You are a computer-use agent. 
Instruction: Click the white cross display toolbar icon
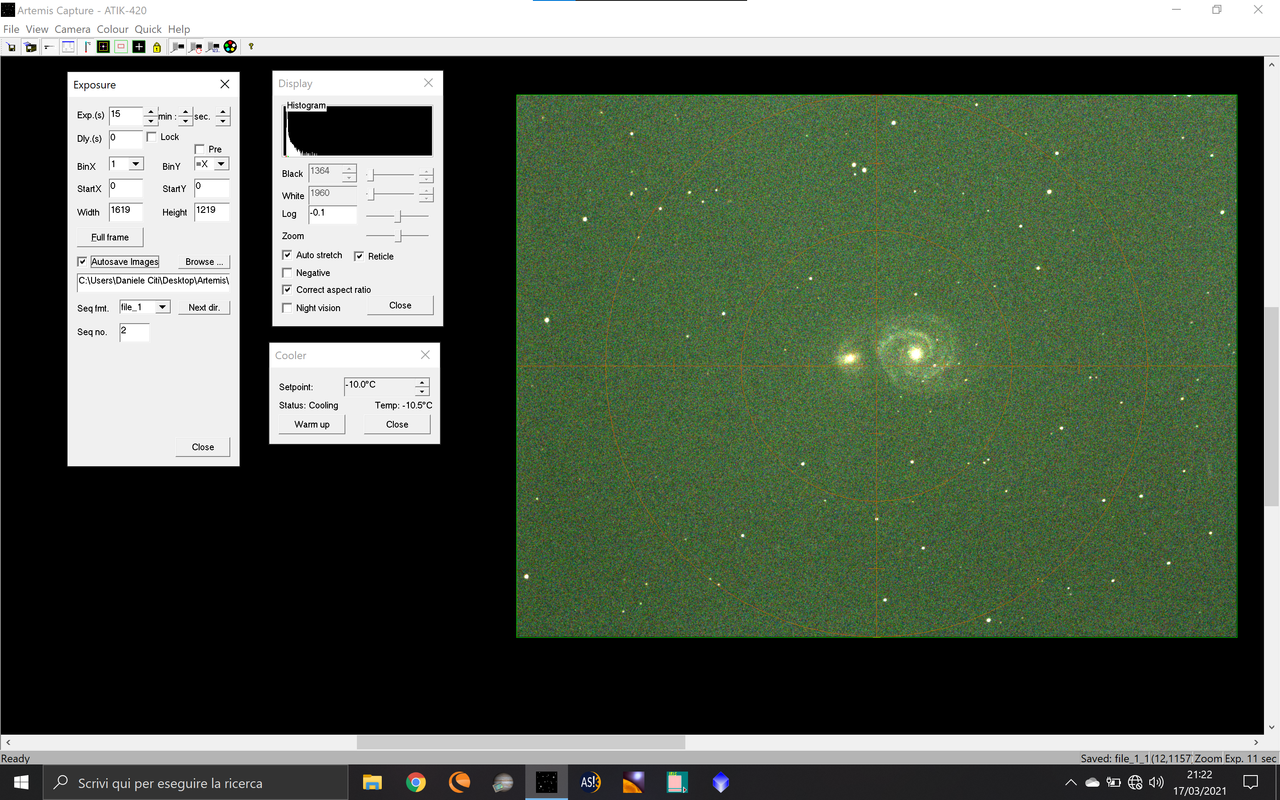pyautogui.click(x=138, y=46)
